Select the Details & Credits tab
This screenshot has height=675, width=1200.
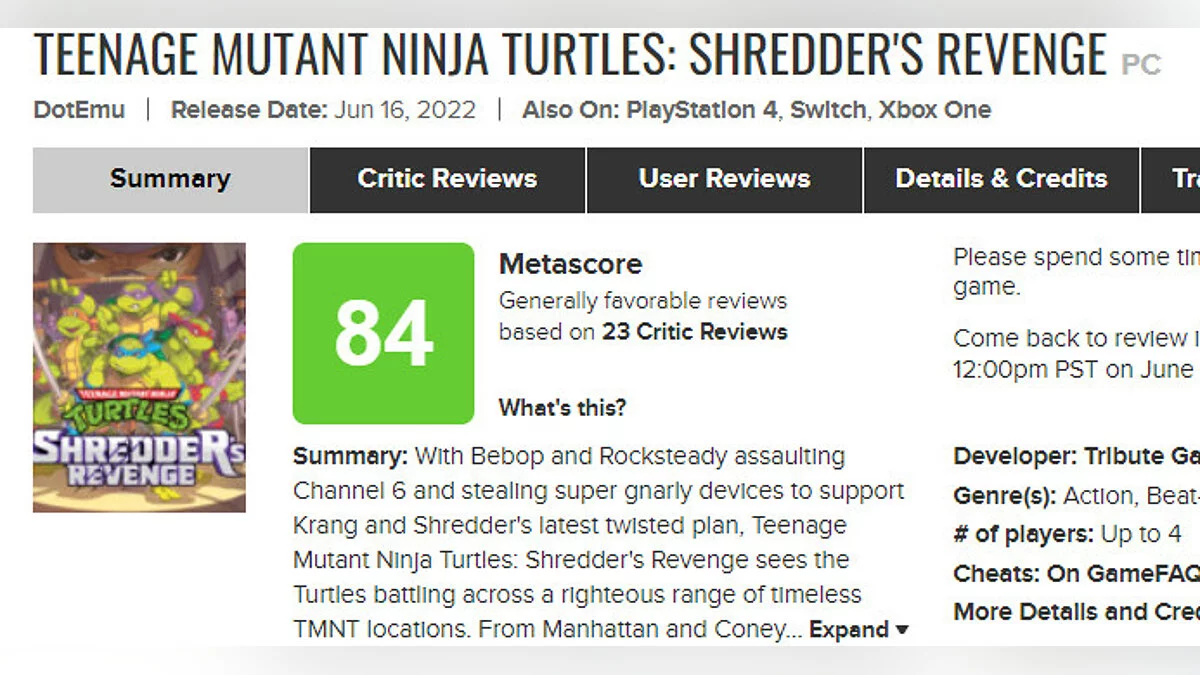1001,180
